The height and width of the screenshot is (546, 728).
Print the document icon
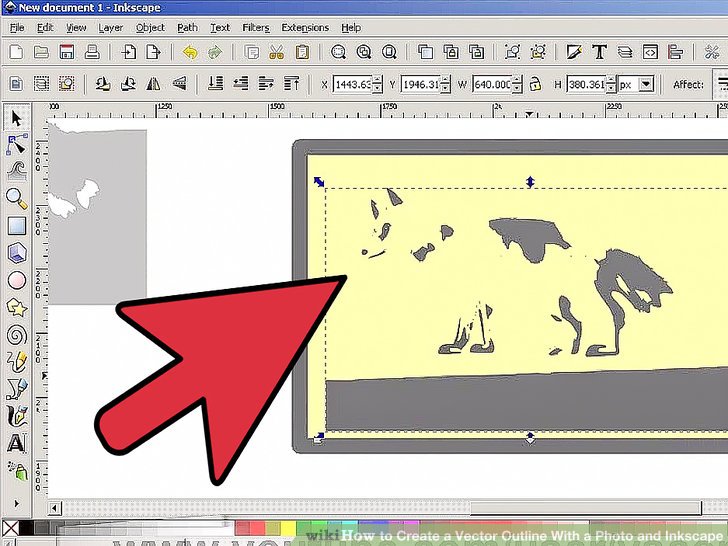(x=92, y=52)
